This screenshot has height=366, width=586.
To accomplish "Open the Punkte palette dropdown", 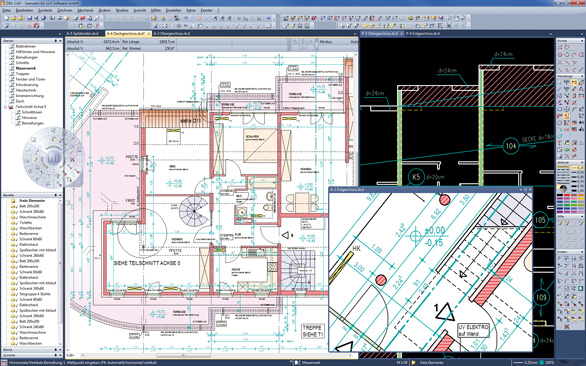I will click(582, 40).
